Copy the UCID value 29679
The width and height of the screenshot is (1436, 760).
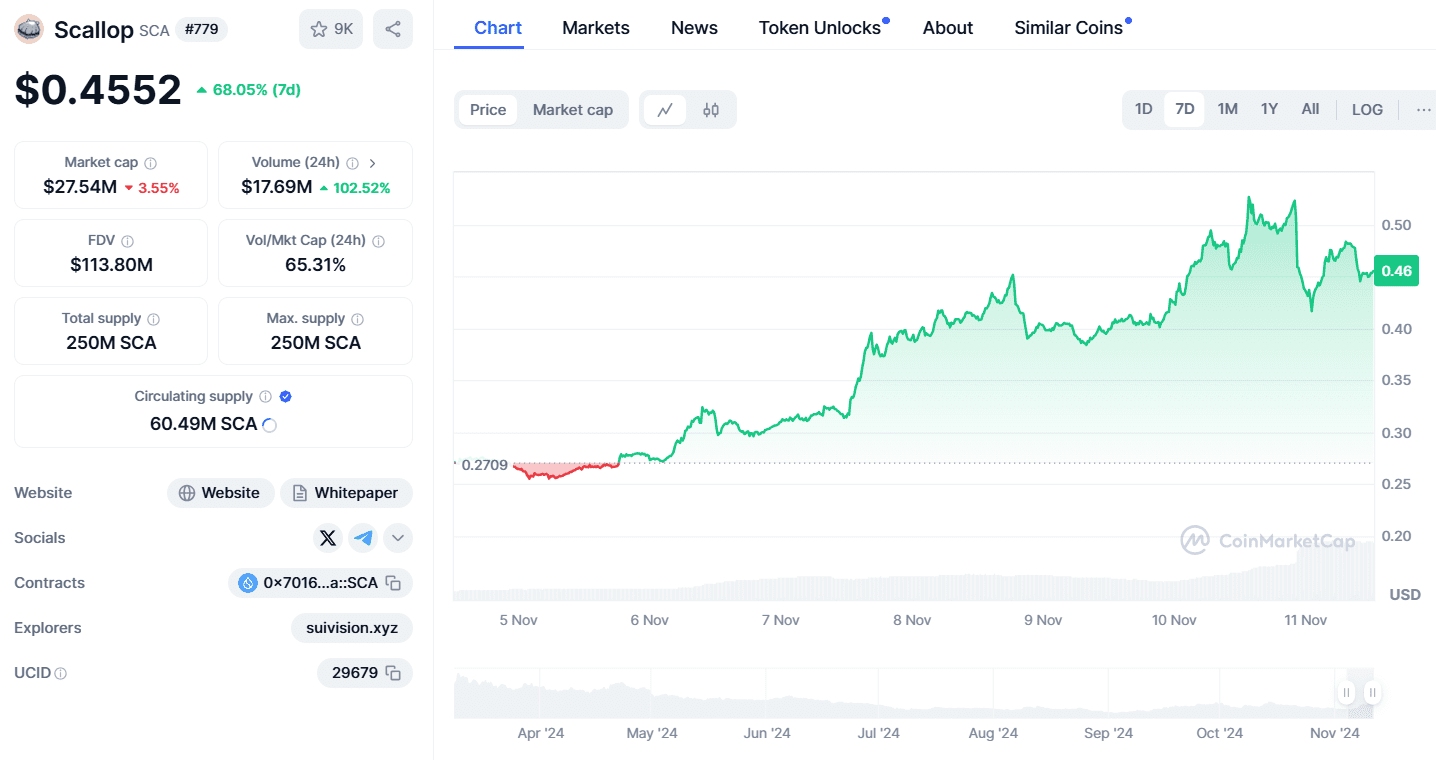394,672
